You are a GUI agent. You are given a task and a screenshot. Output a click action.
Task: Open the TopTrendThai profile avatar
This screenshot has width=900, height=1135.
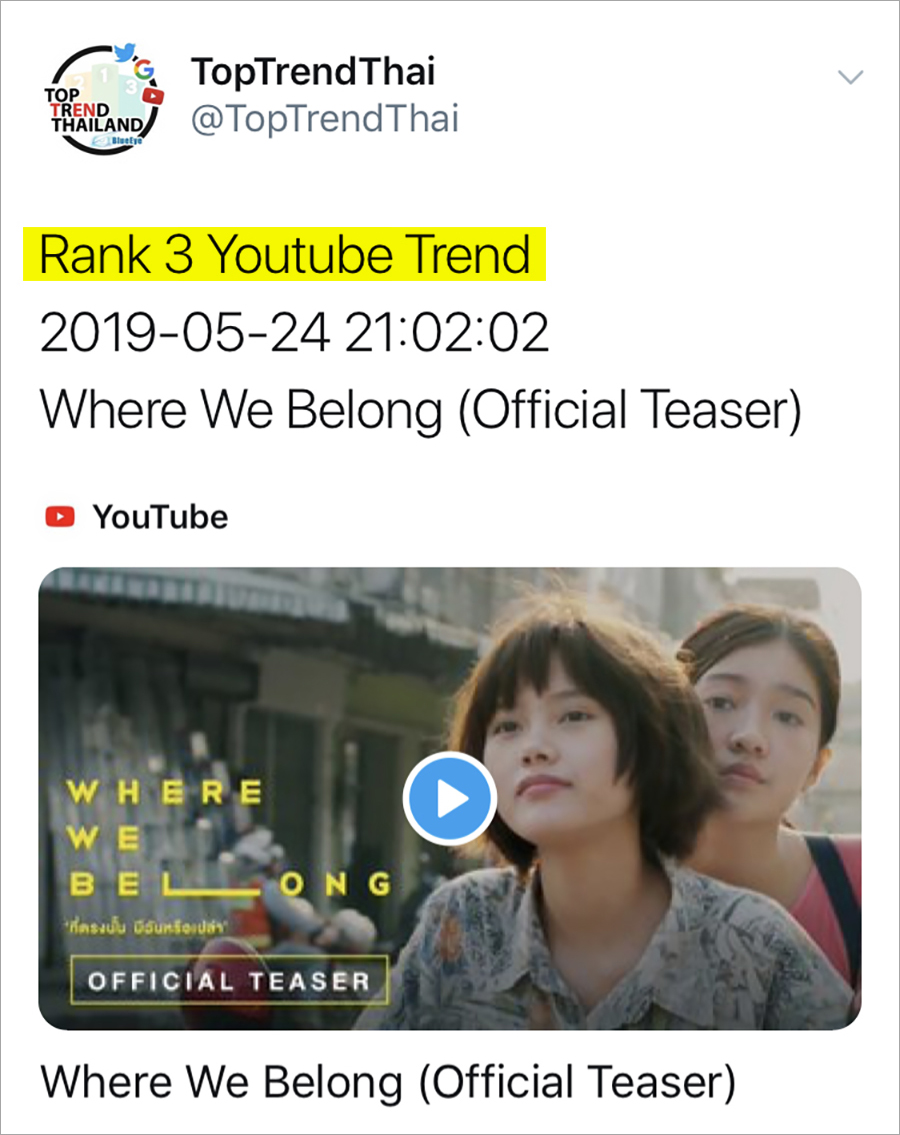(x=106, y=98)
